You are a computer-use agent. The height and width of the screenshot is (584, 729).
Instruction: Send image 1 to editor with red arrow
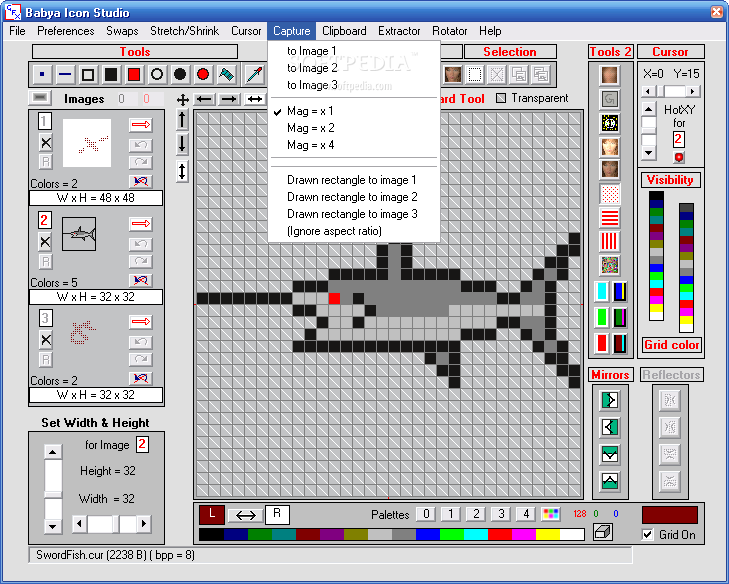click(x=141, y=125)
